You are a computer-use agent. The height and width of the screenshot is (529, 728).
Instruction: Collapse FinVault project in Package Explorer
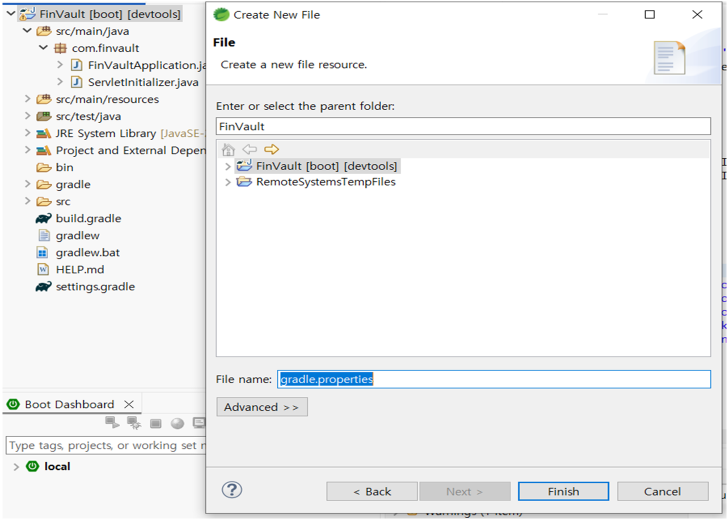click(11, 13)
